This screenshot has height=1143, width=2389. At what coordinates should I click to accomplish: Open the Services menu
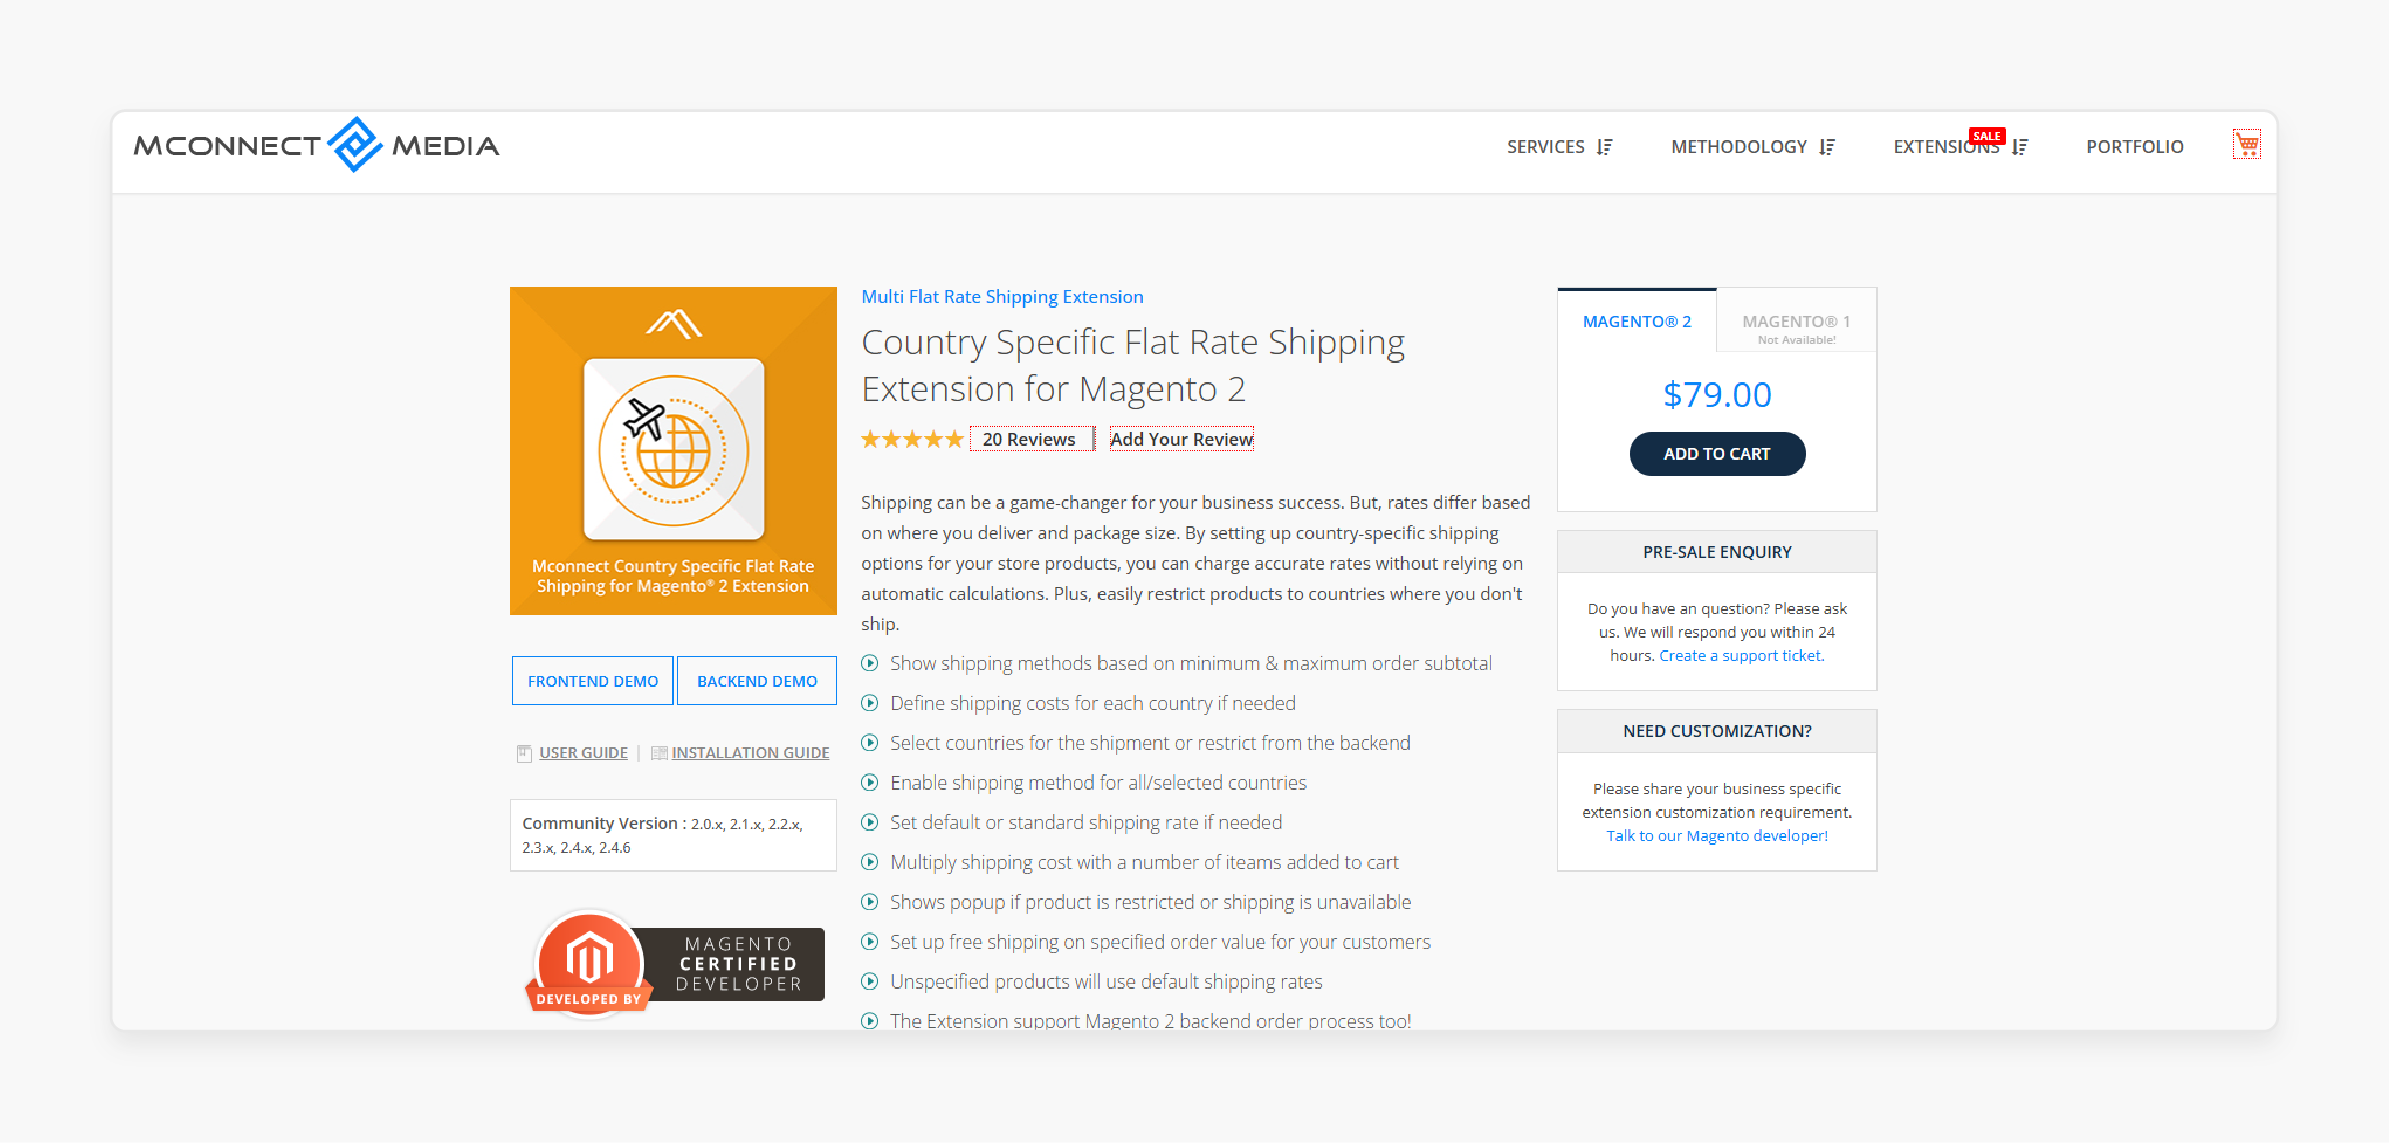[1546, 147]
